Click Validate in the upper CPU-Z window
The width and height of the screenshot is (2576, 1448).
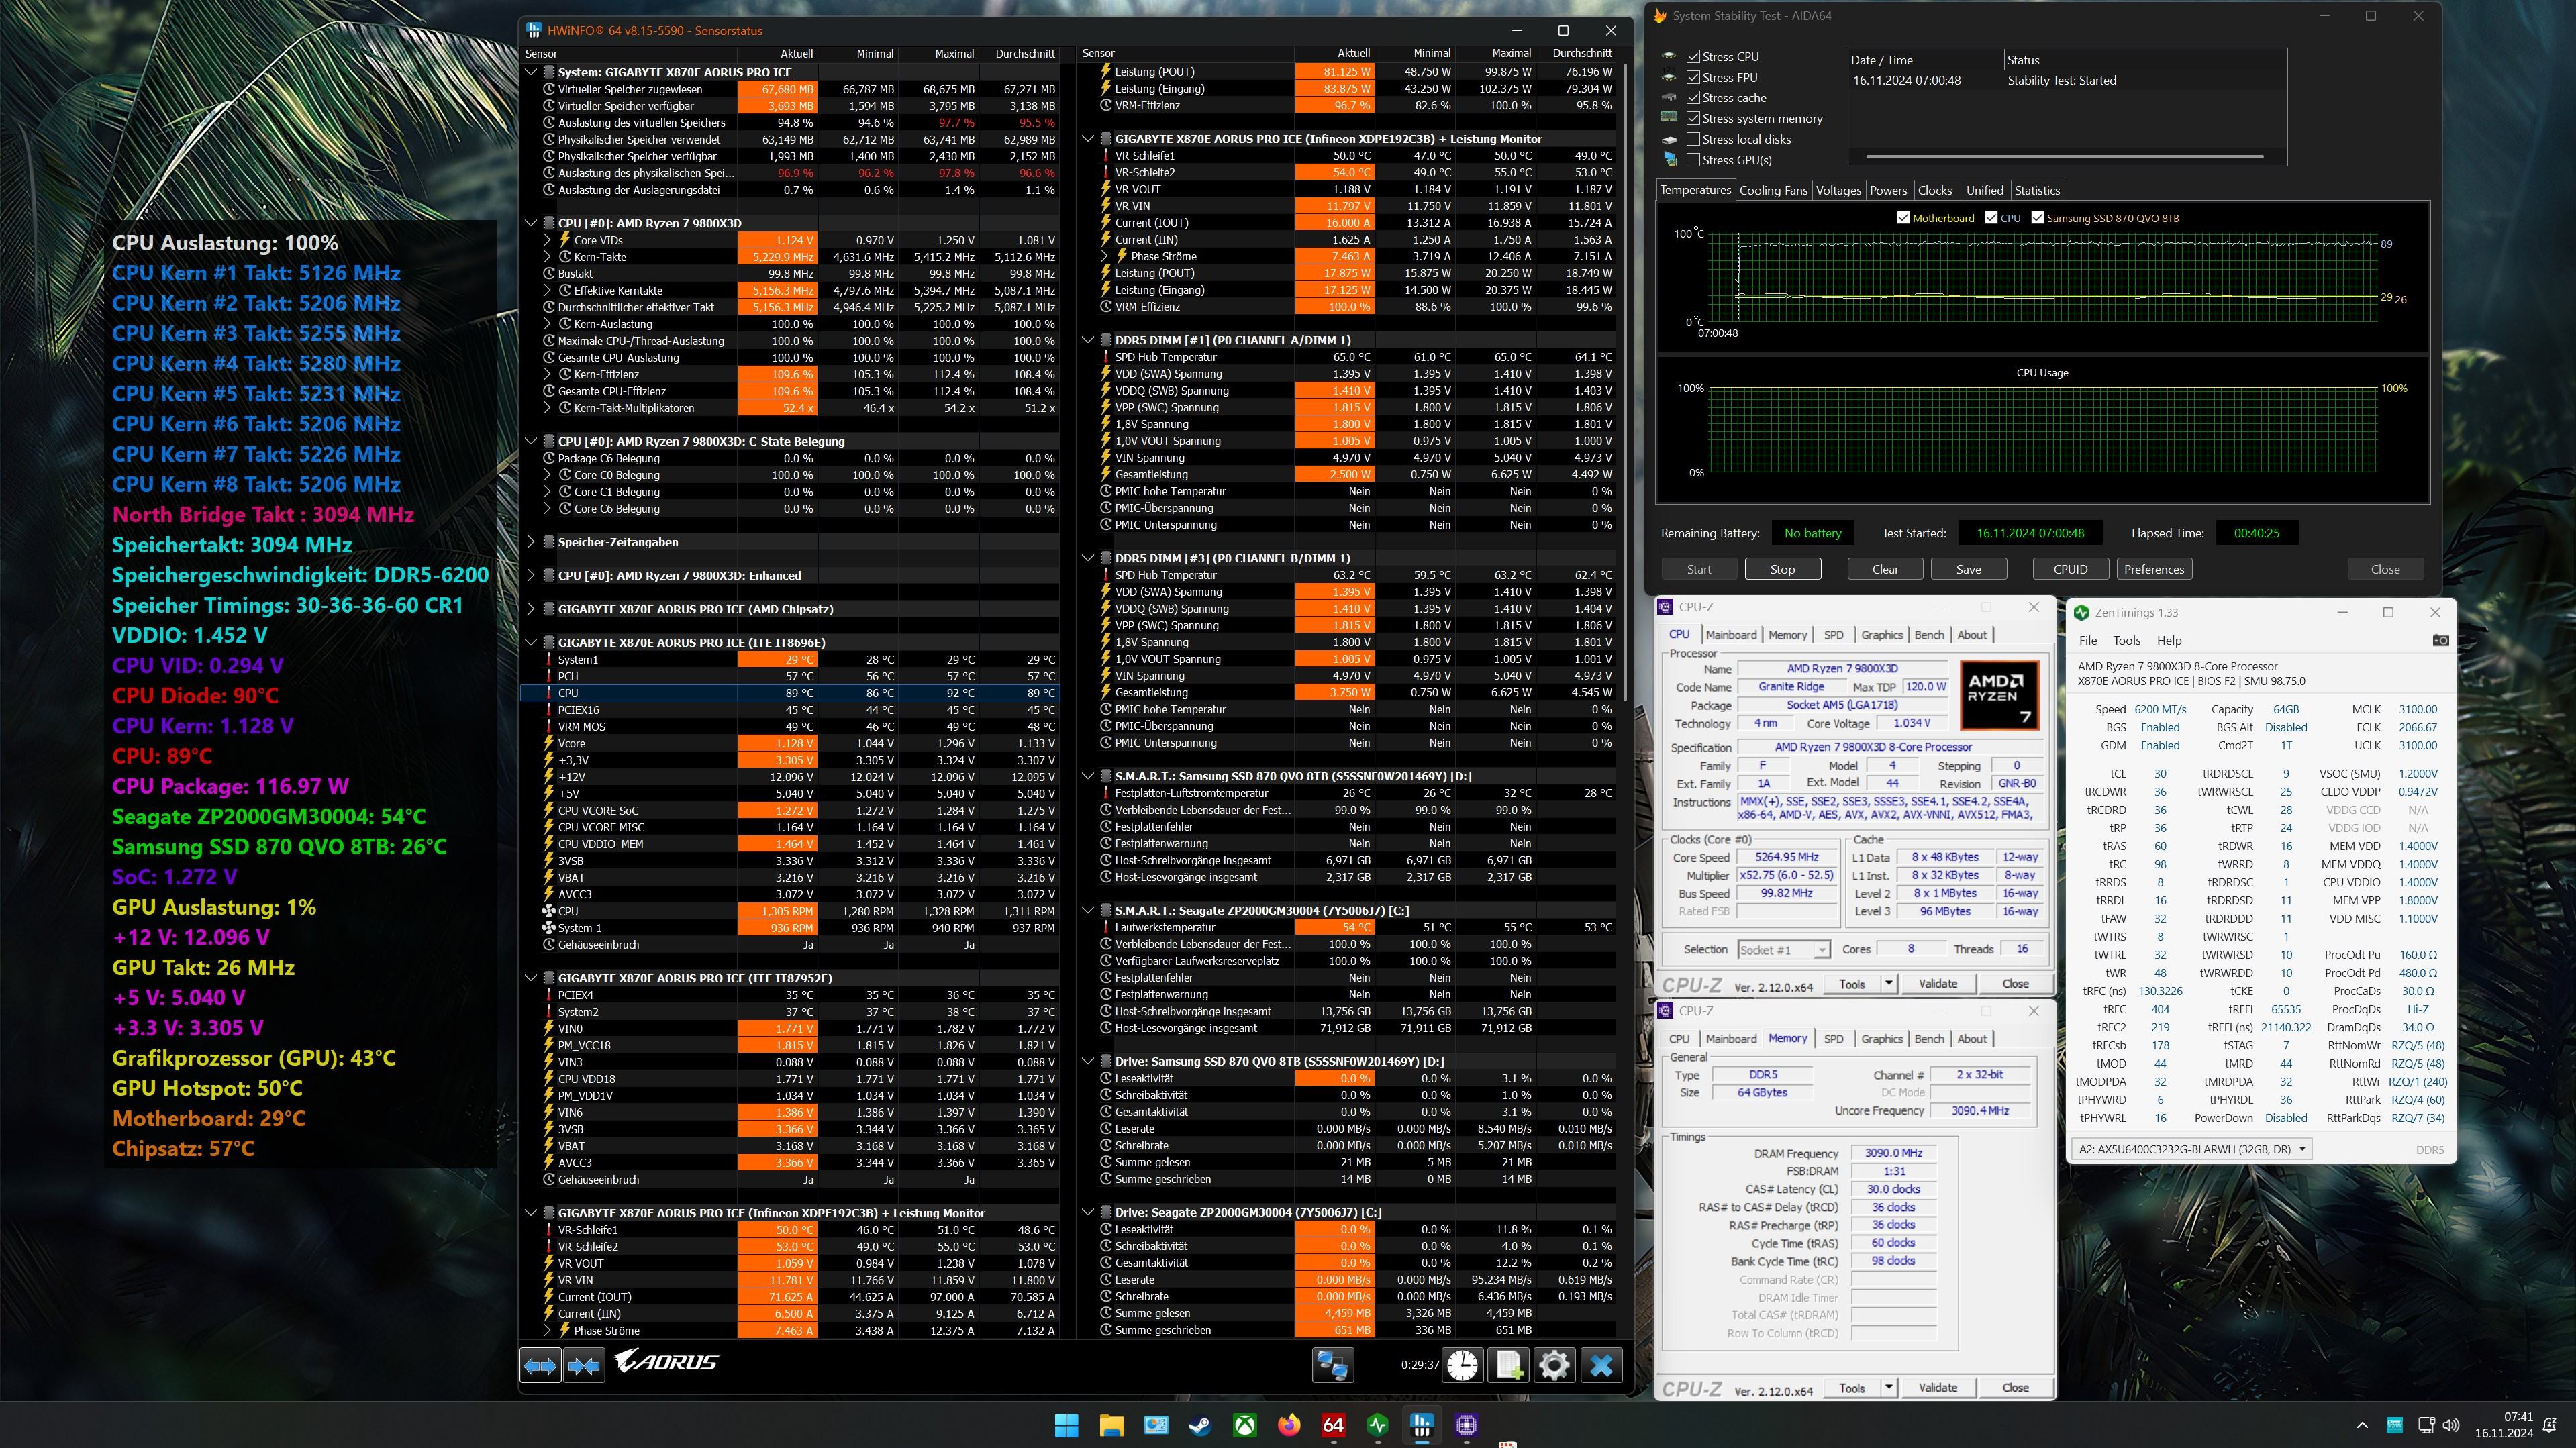(x=1937, y=983)
